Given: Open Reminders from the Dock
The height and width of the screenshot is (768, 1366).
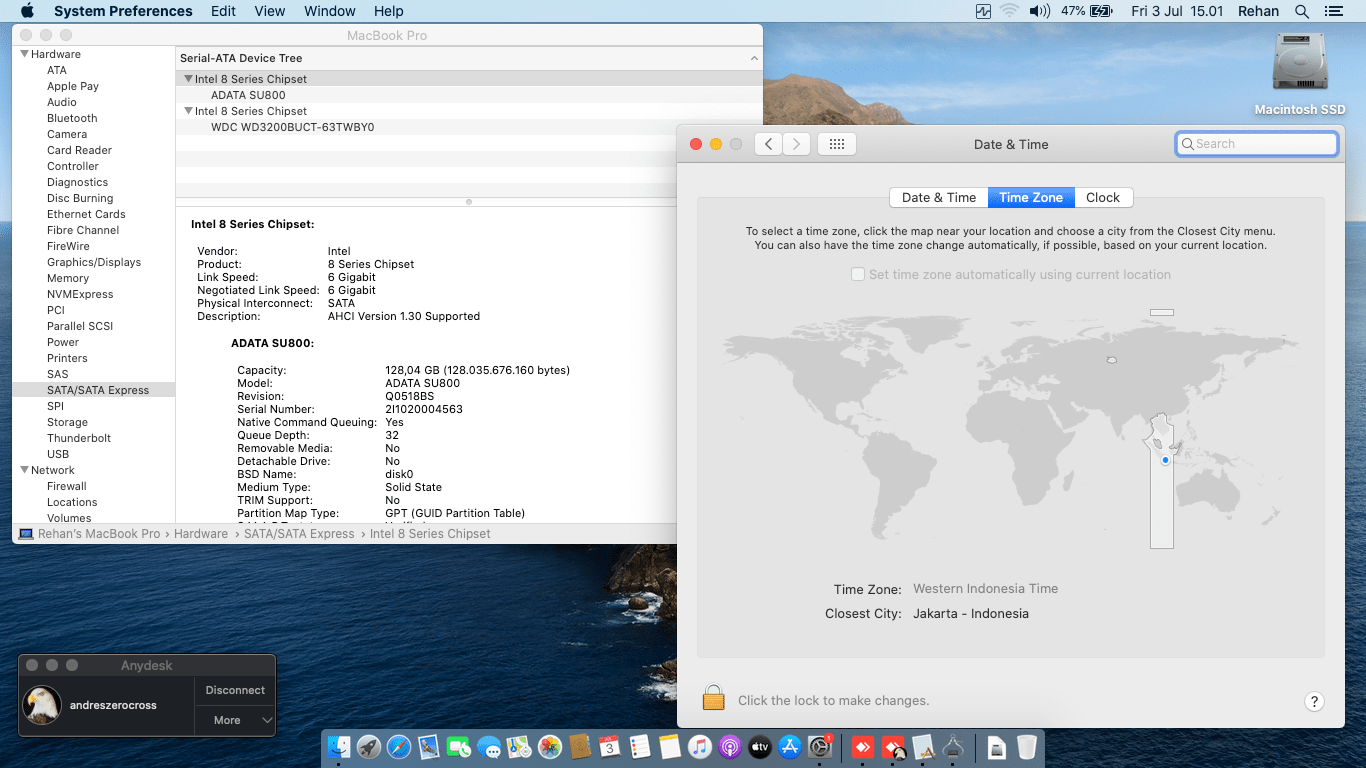Looking at the screenshot, I should pyautogui.click(x=640, y=746).
